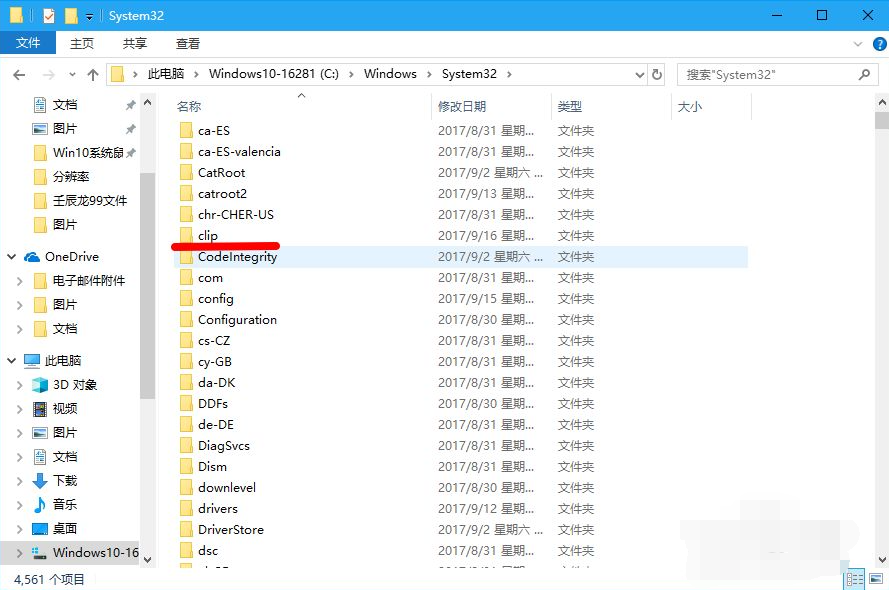Click the Properties quick access toolbar icon
The height and width of the screenshot is (590, 889).
click(49, 16)
